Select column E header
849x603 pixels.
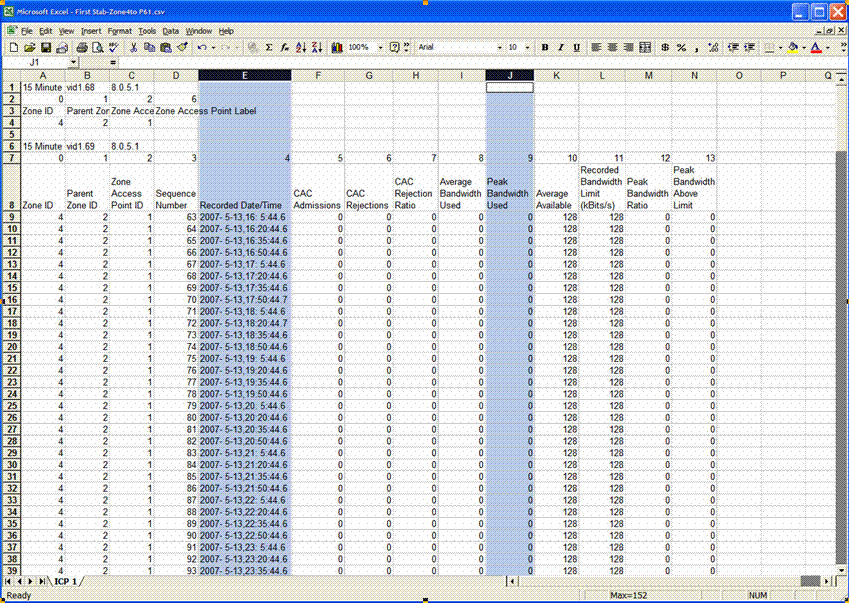[x=245, y=75]
